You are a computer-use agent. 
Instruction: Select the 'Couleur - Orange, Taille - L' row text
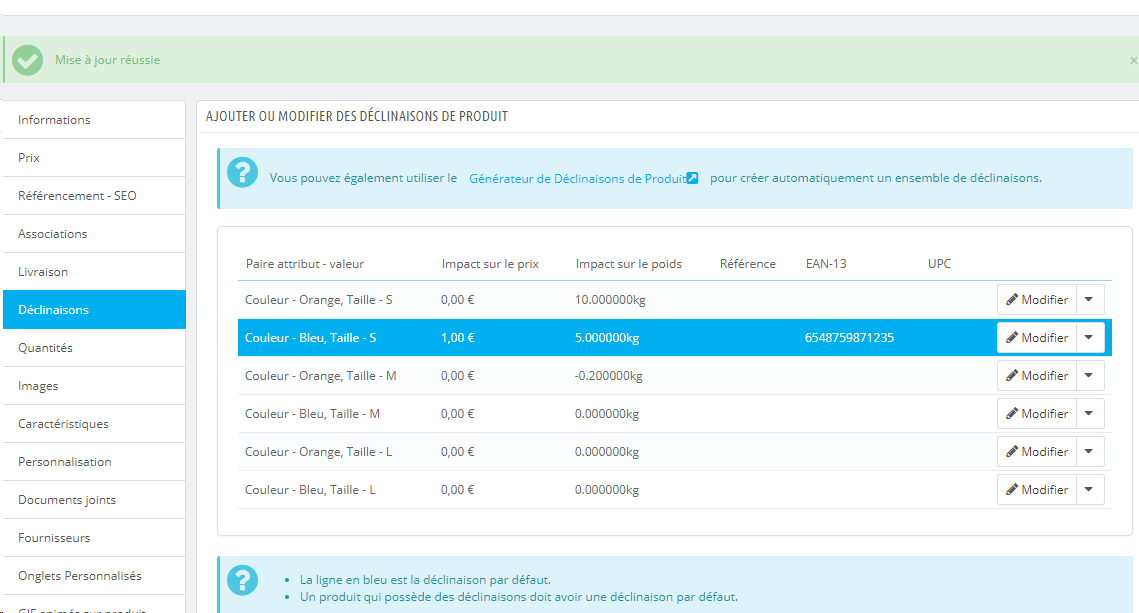pyautogui.click(x=318, y=452)
